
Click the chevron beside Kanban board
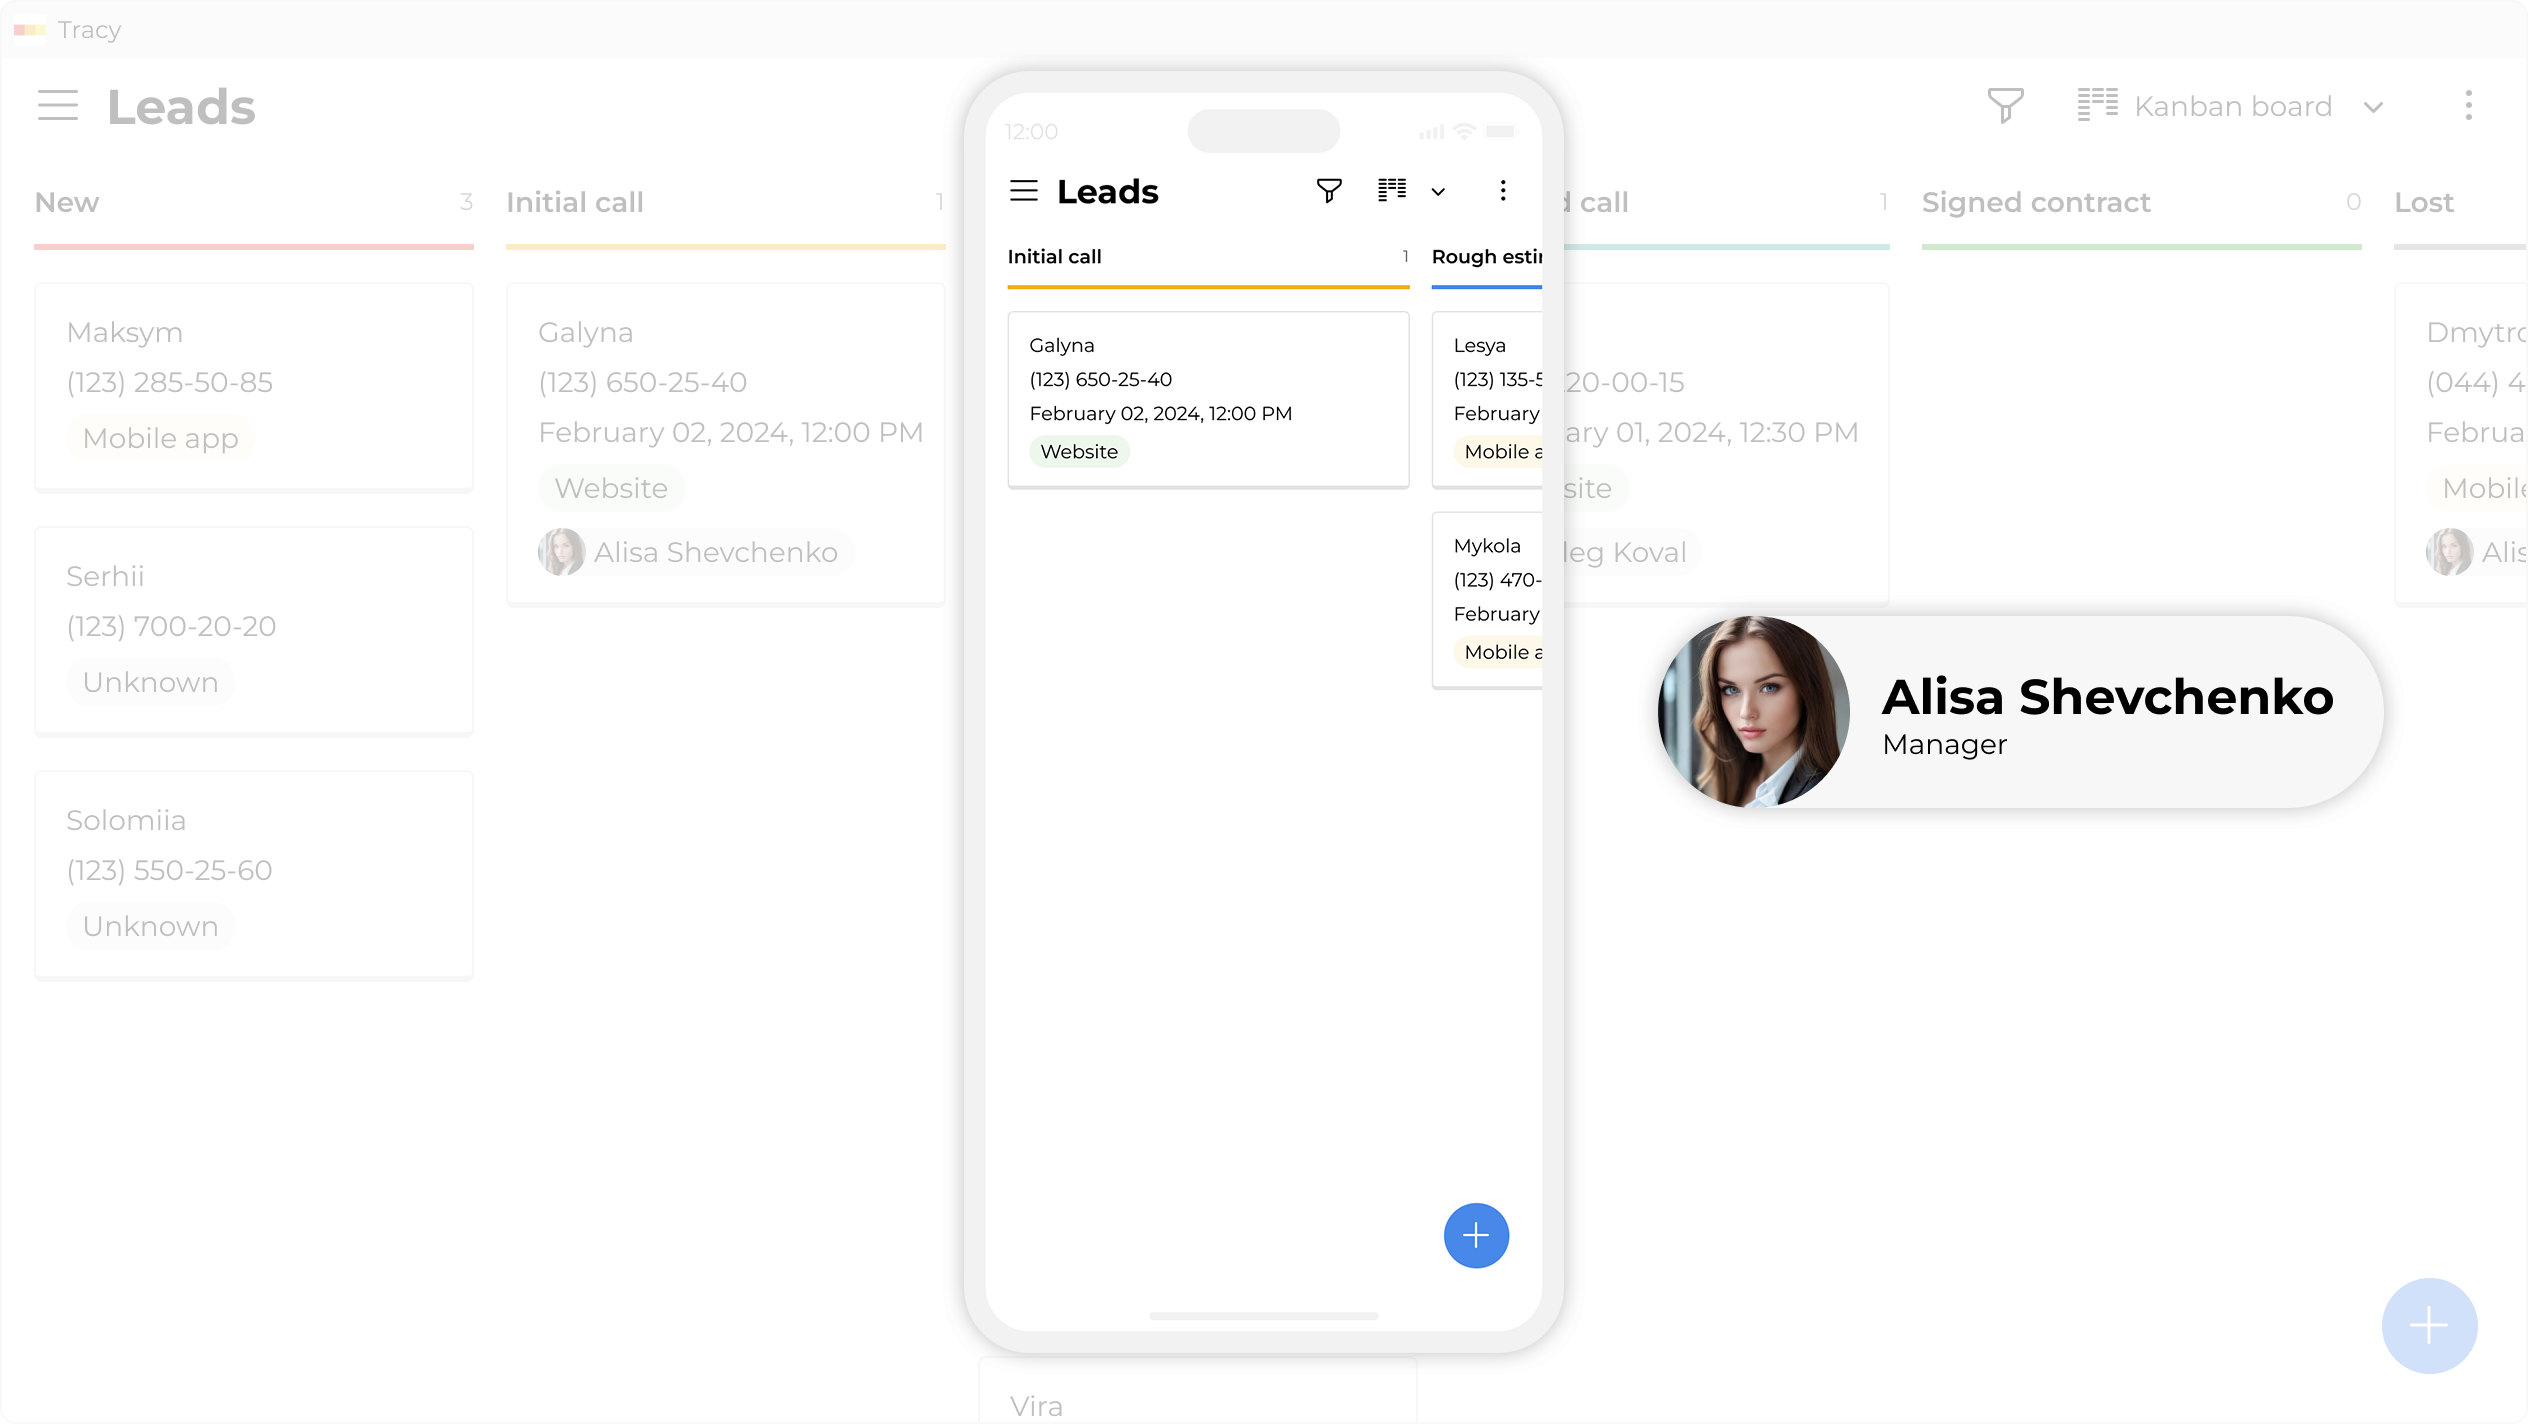tap(2374, 107)
